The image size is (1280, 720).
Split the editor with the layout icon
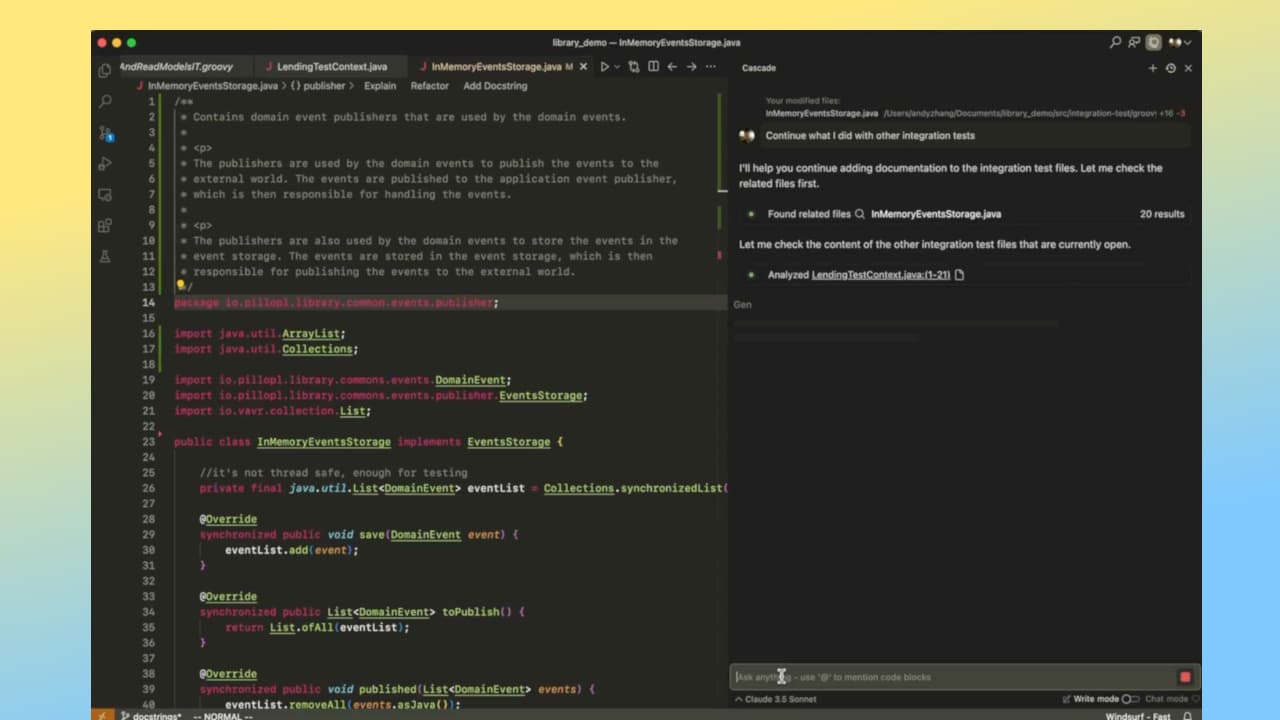[x=653, y=66]
